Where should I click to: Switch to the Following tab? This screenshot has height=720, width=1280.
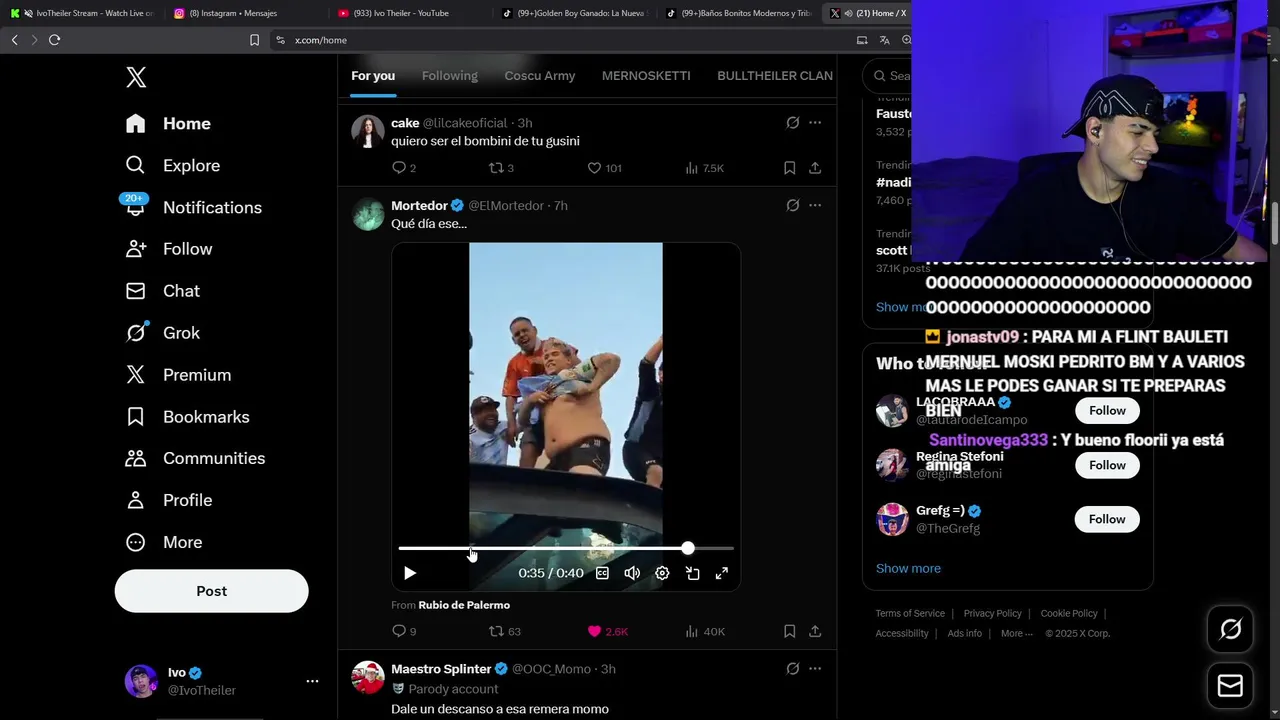click(x=449, y=76)
